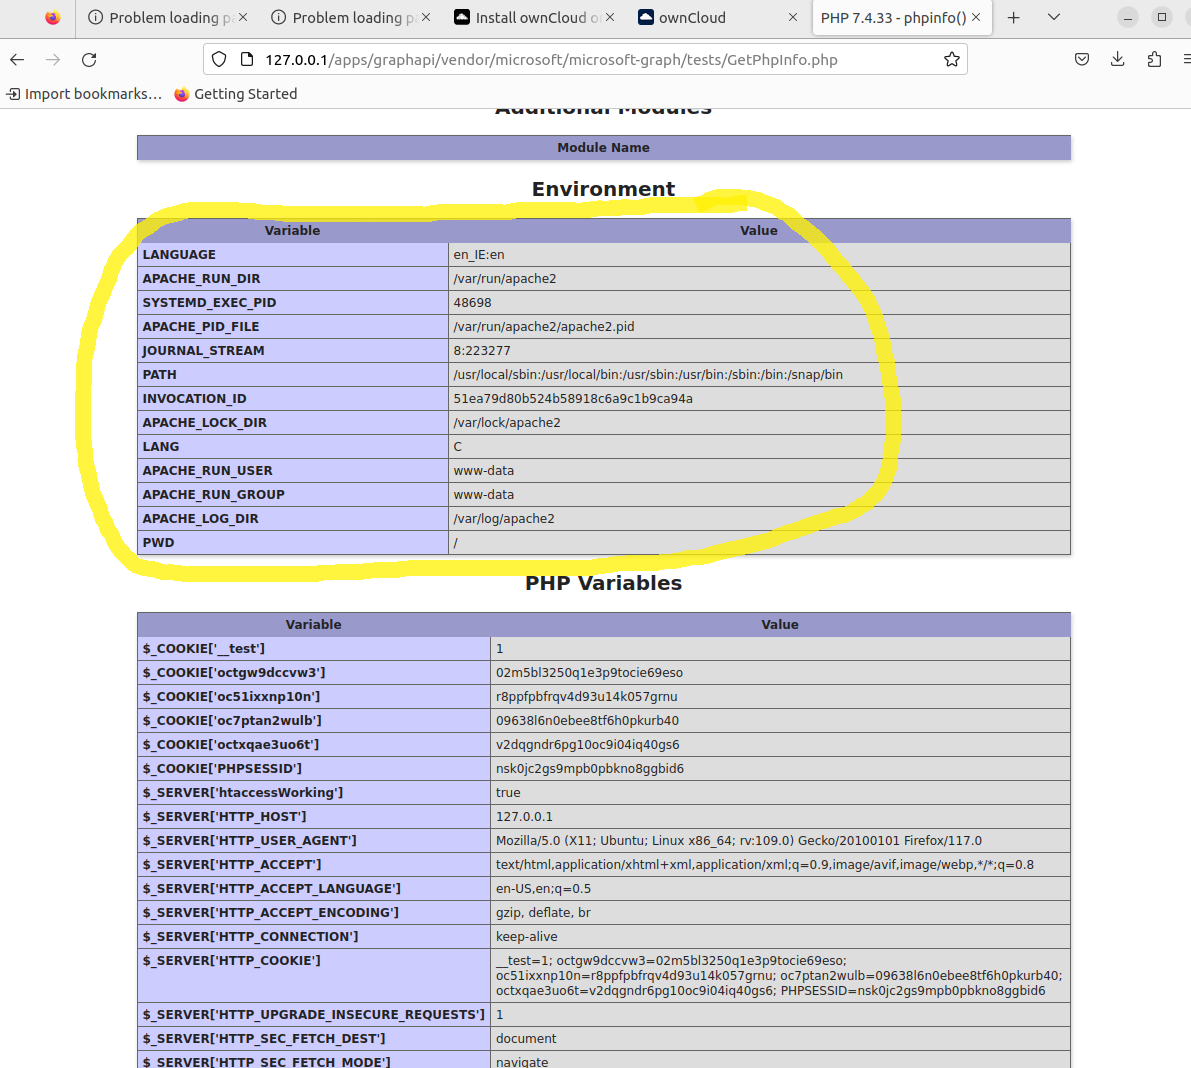Click the PHP Variables section heading
1191x1068 pixels.
[604, 583]
